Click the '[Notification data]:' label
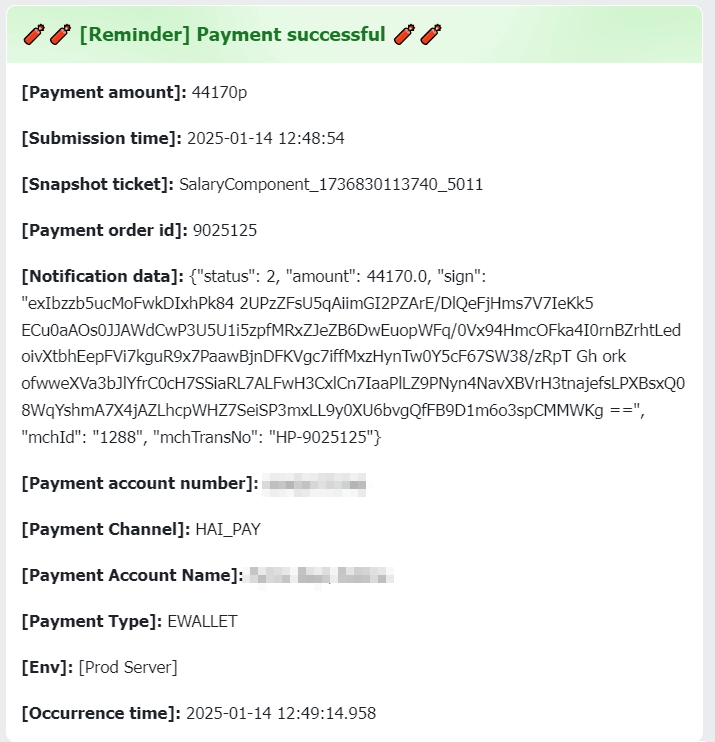 102,276
